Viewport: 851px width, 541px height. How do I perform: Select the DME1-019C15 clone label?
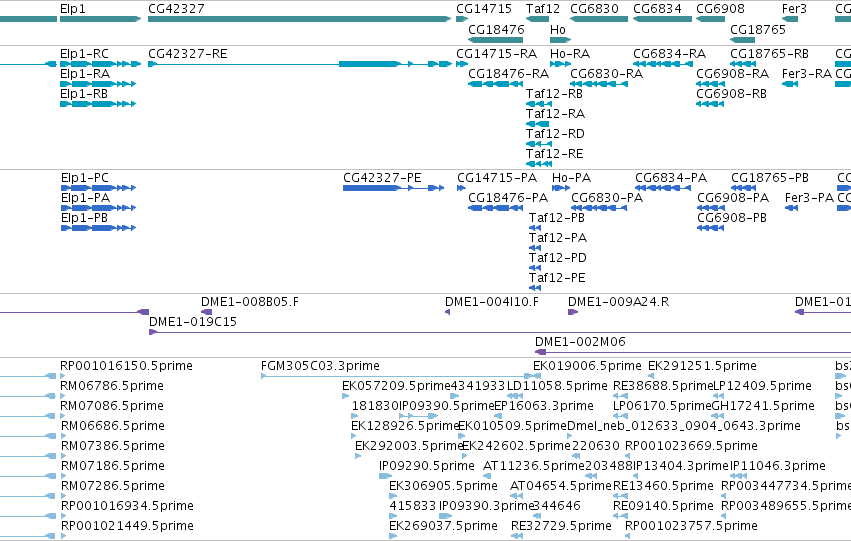coord(193,322)
